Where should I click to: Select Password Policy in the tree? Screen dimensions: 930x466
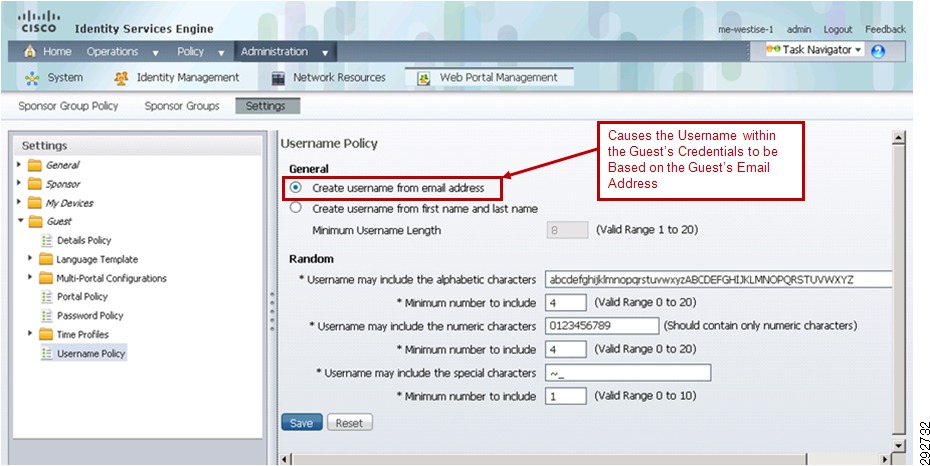point(90,315)
